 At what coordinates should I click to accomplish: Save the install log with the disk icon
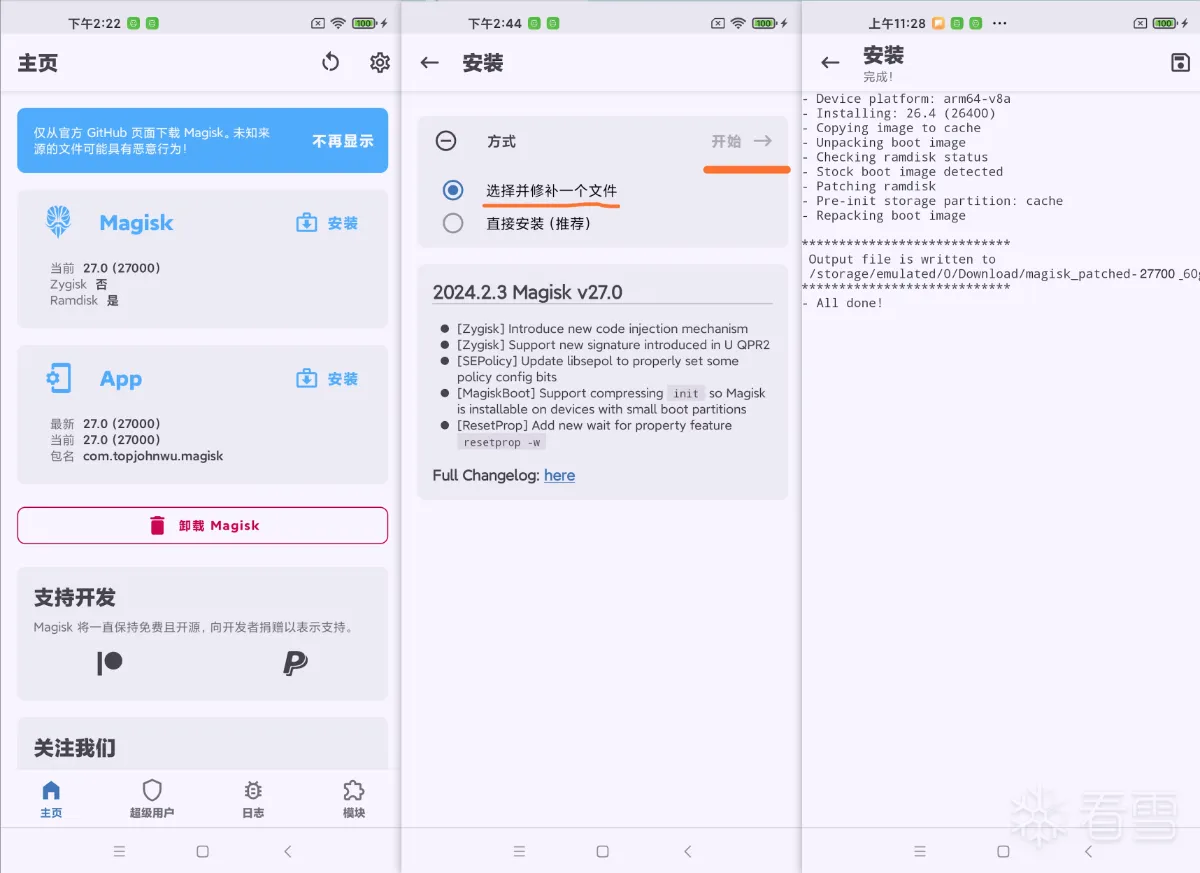[1180, 63]
